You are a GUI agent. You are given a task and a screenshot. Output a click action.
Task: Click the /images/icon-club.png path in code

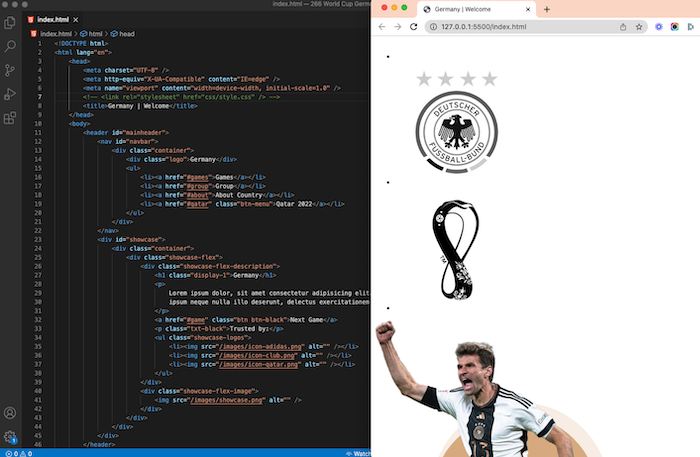pyautogui.click(x=258, y=356)
